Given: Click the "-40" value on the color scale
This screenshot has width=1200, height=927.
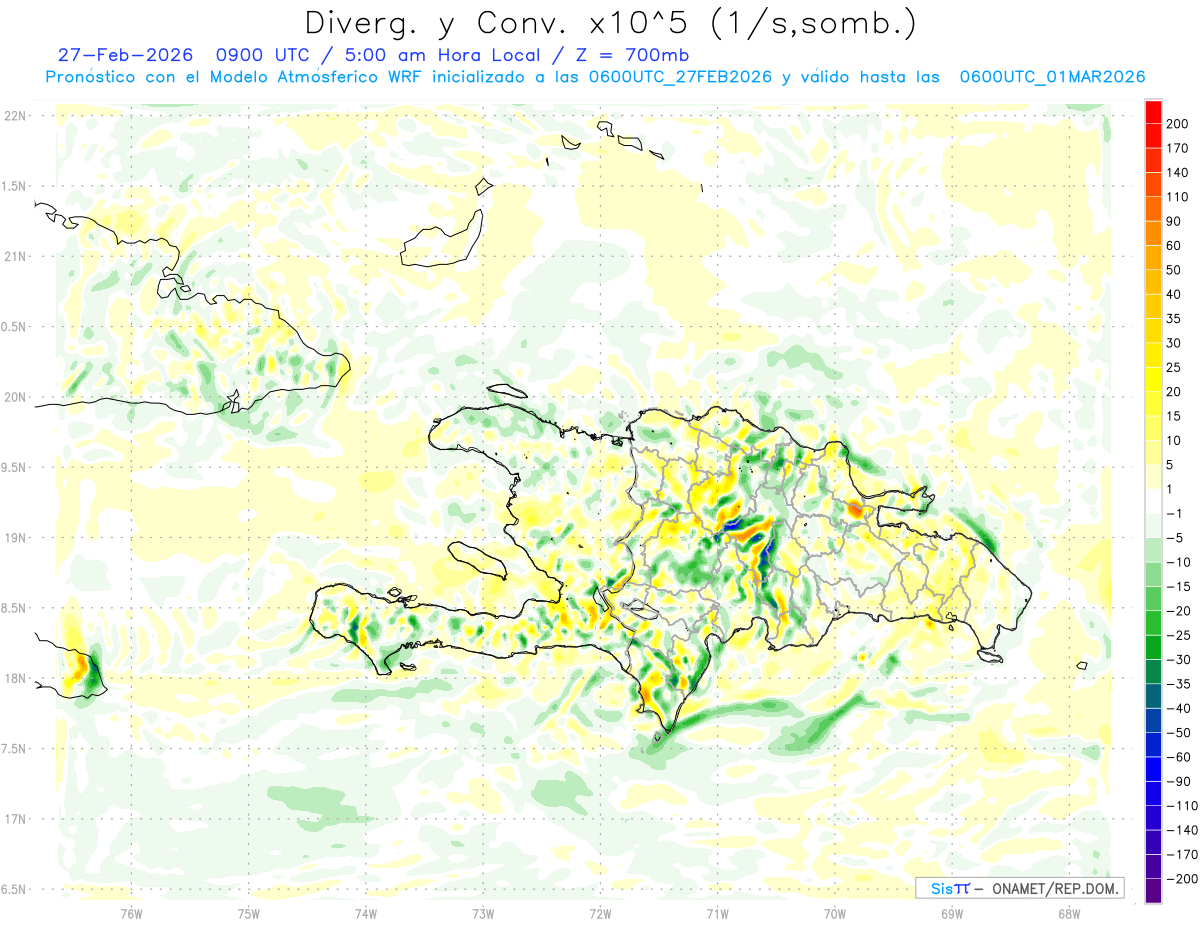Looking at the screenshot, I should coord(1178,708).
